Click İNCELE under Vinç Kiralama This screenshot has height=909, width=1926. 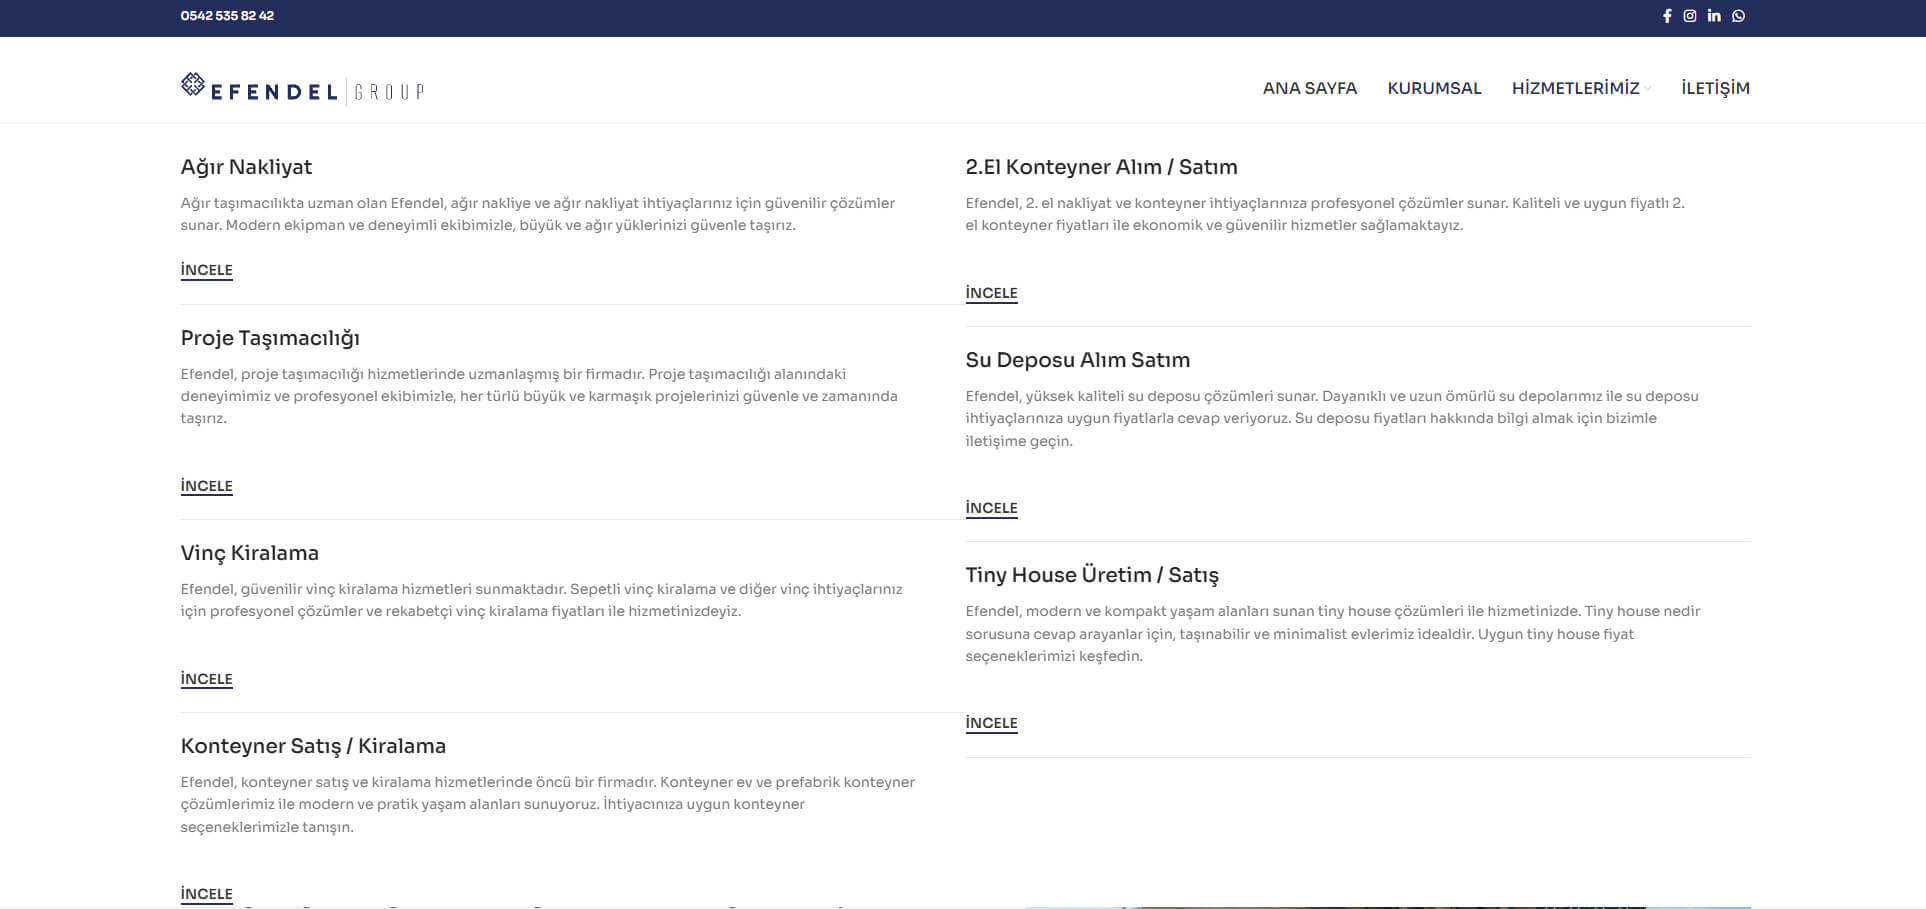206,679
